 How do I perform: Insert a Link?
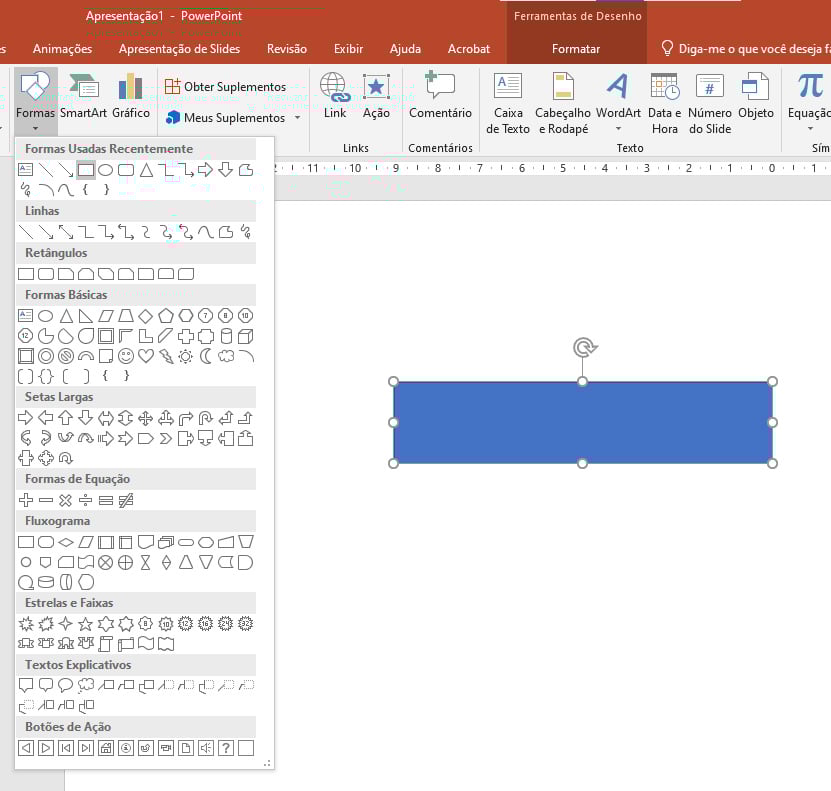[335, 96]
